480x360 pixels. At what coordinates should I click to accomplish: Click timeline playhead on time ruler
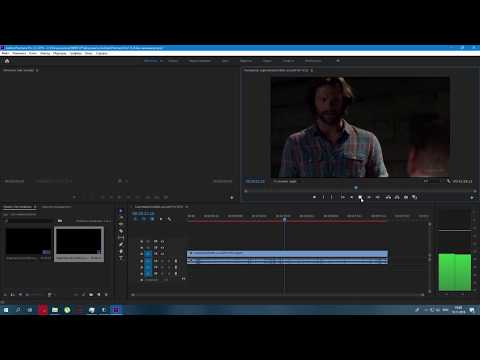(x=284, y=219)
